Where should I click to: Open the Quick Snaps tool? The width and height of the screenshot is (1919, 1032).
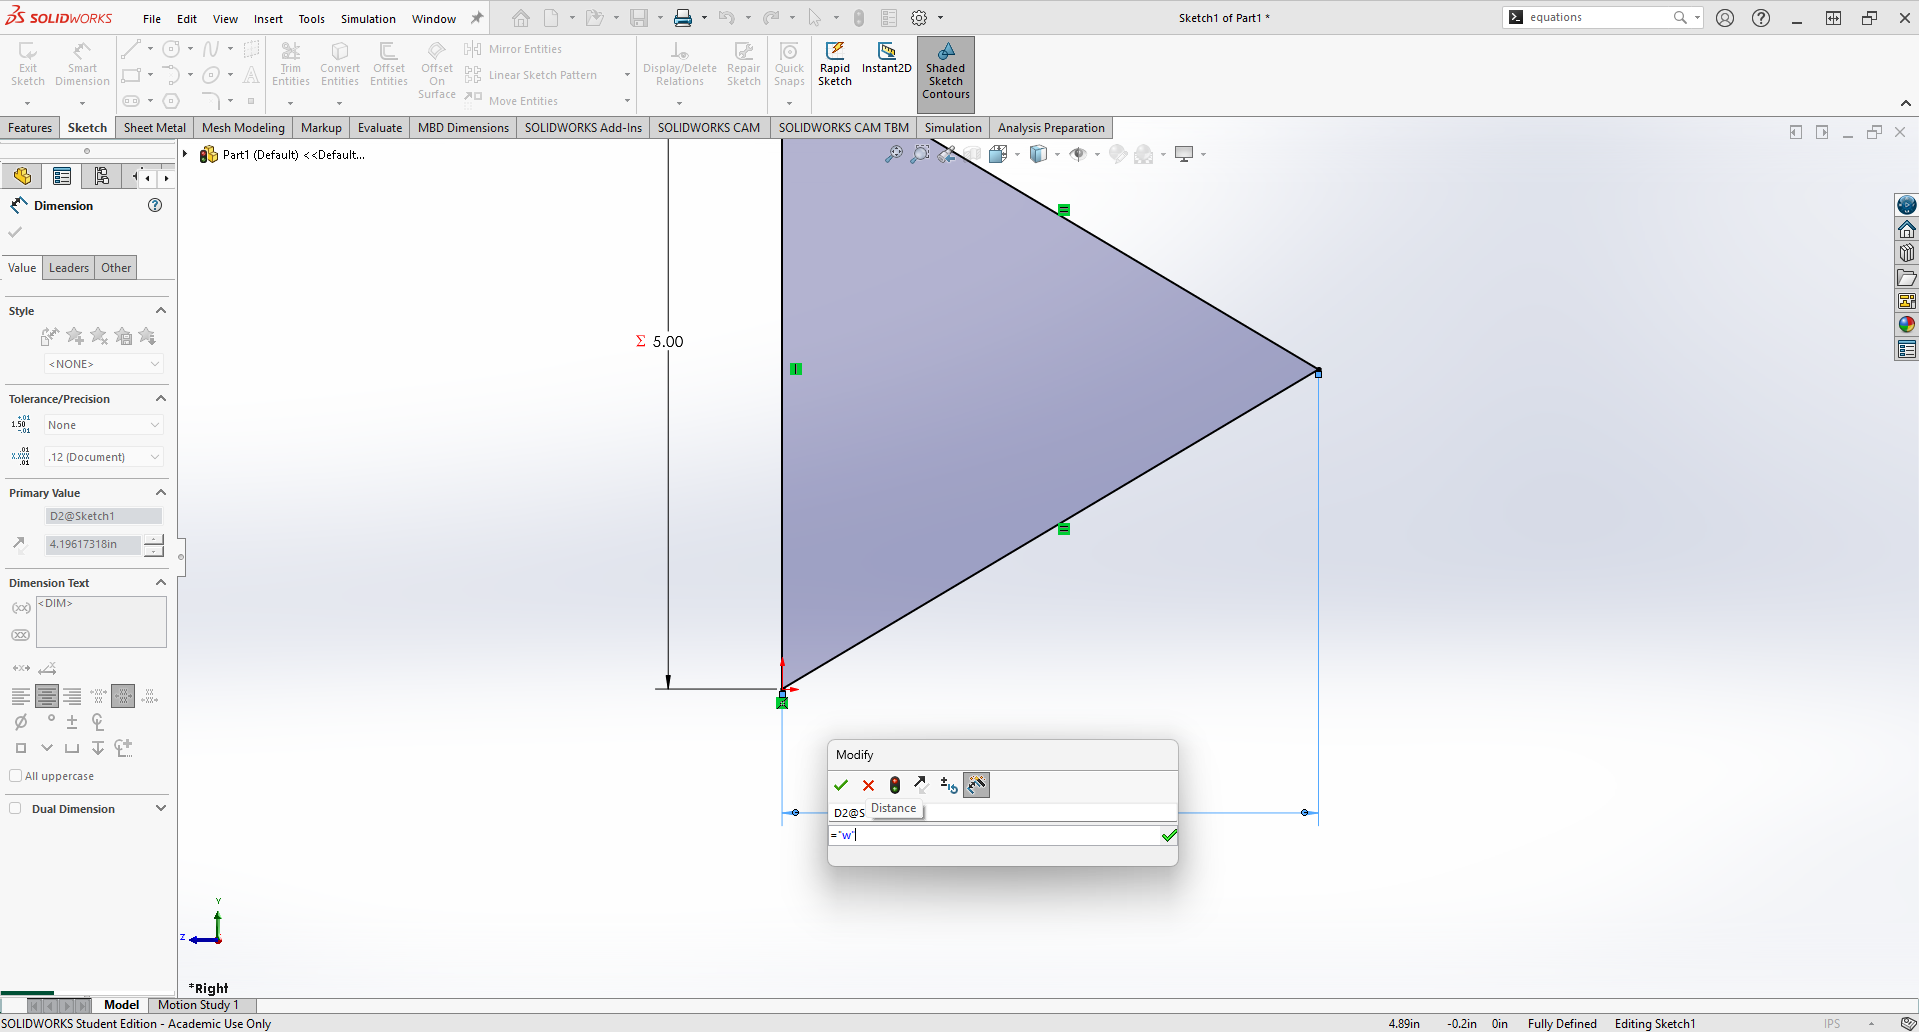click(789, 66)
